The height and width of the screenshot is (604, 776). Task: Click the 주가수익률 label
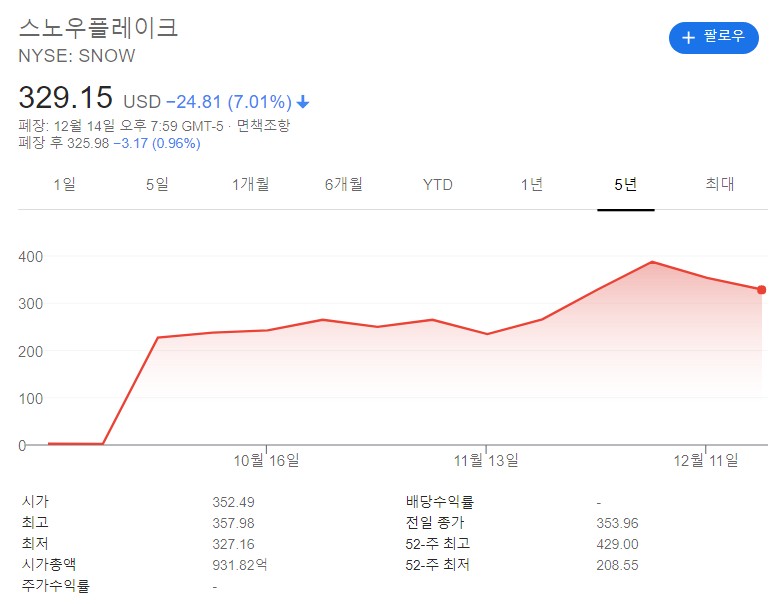point(55,586)
